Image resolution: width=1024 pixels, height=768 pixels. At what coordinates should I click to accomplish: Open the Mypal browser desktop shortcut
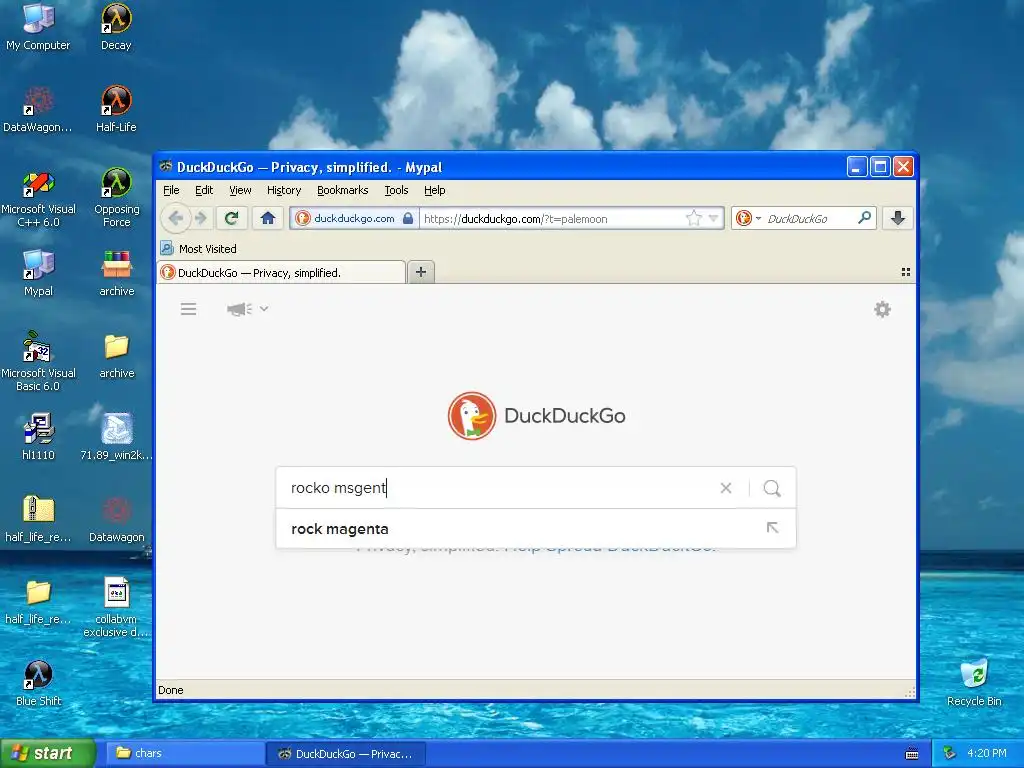tap(38, 273)
